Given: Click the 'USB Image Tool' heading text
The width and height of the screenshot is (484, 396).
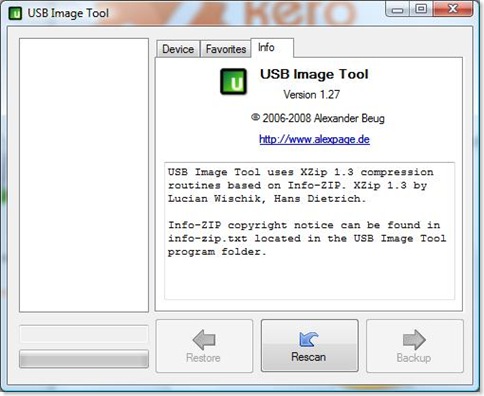Looking at the screenshot, I should click(314, 74).
